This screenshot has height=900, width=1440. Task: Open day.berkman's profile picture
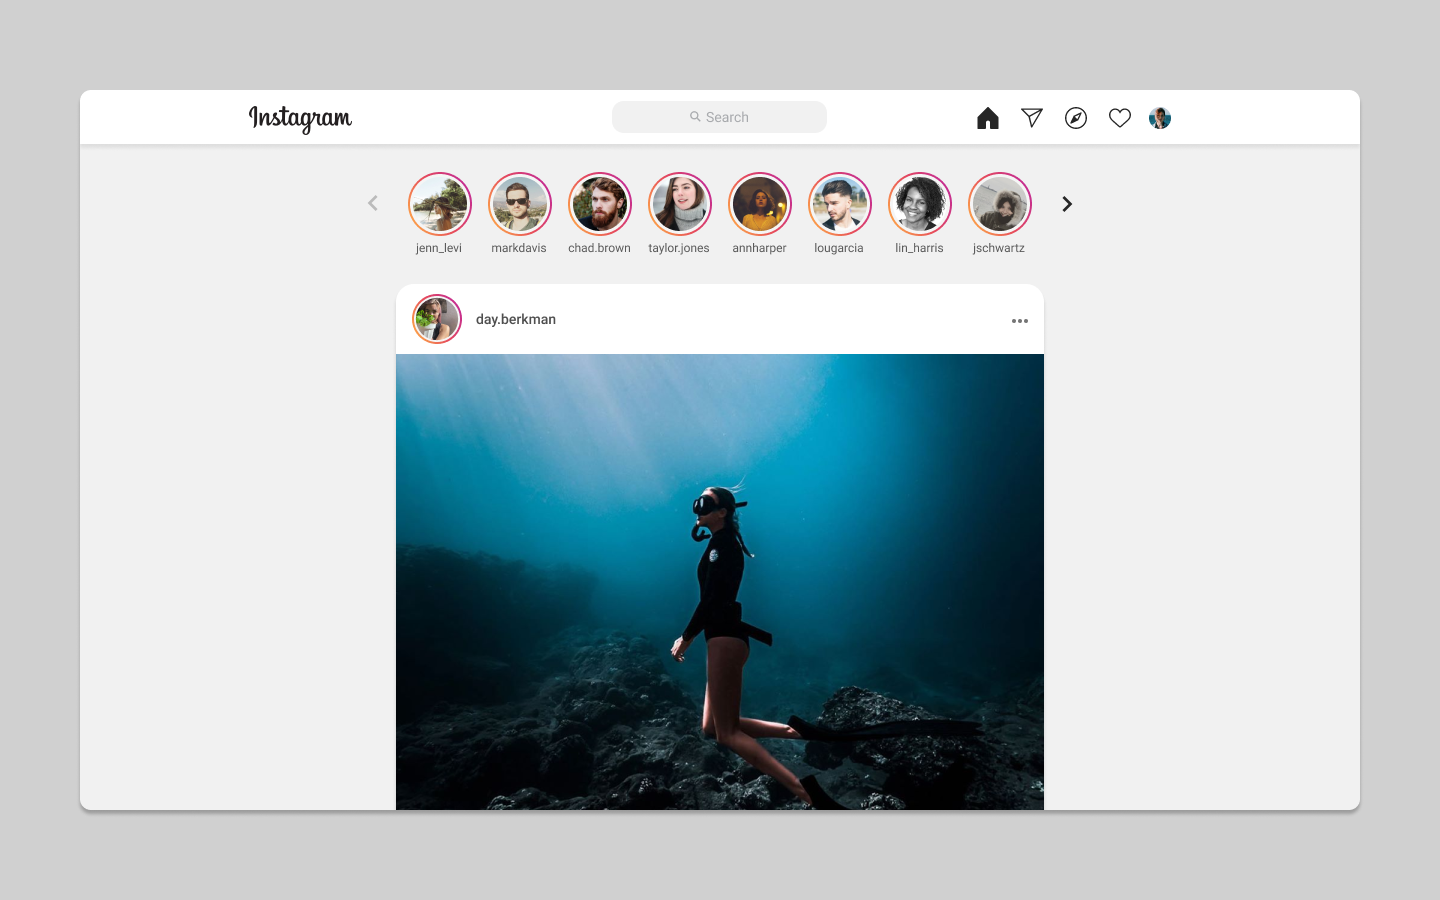tap(437, 318)
